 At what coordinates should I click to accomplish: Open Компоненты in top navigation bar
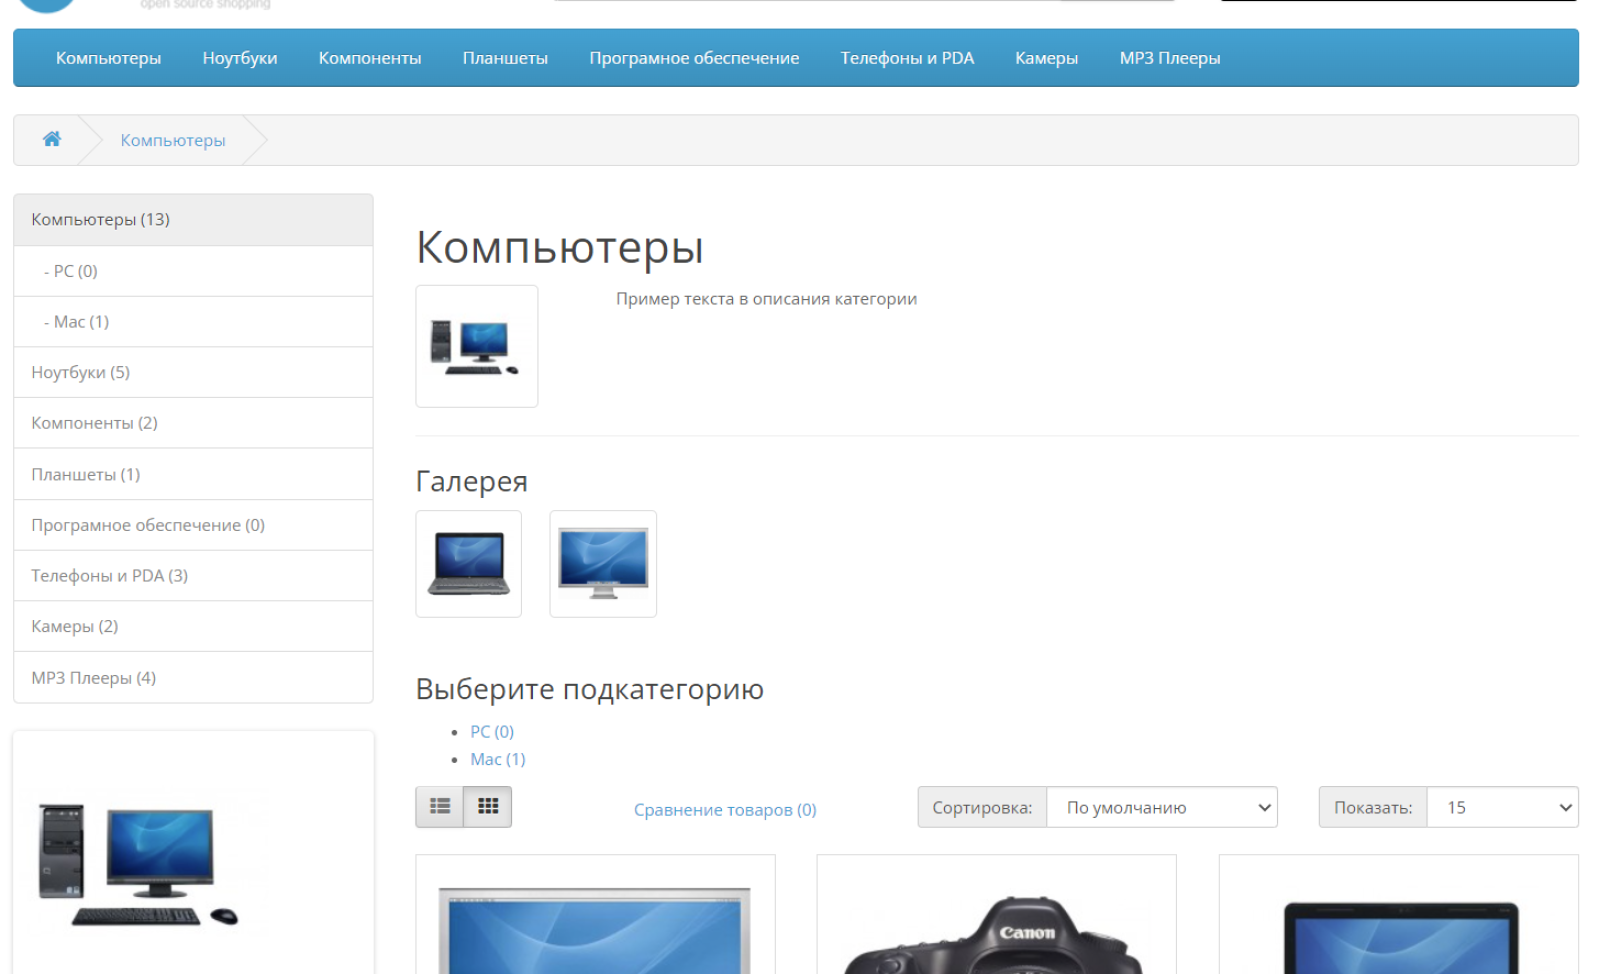click(370, 58)
